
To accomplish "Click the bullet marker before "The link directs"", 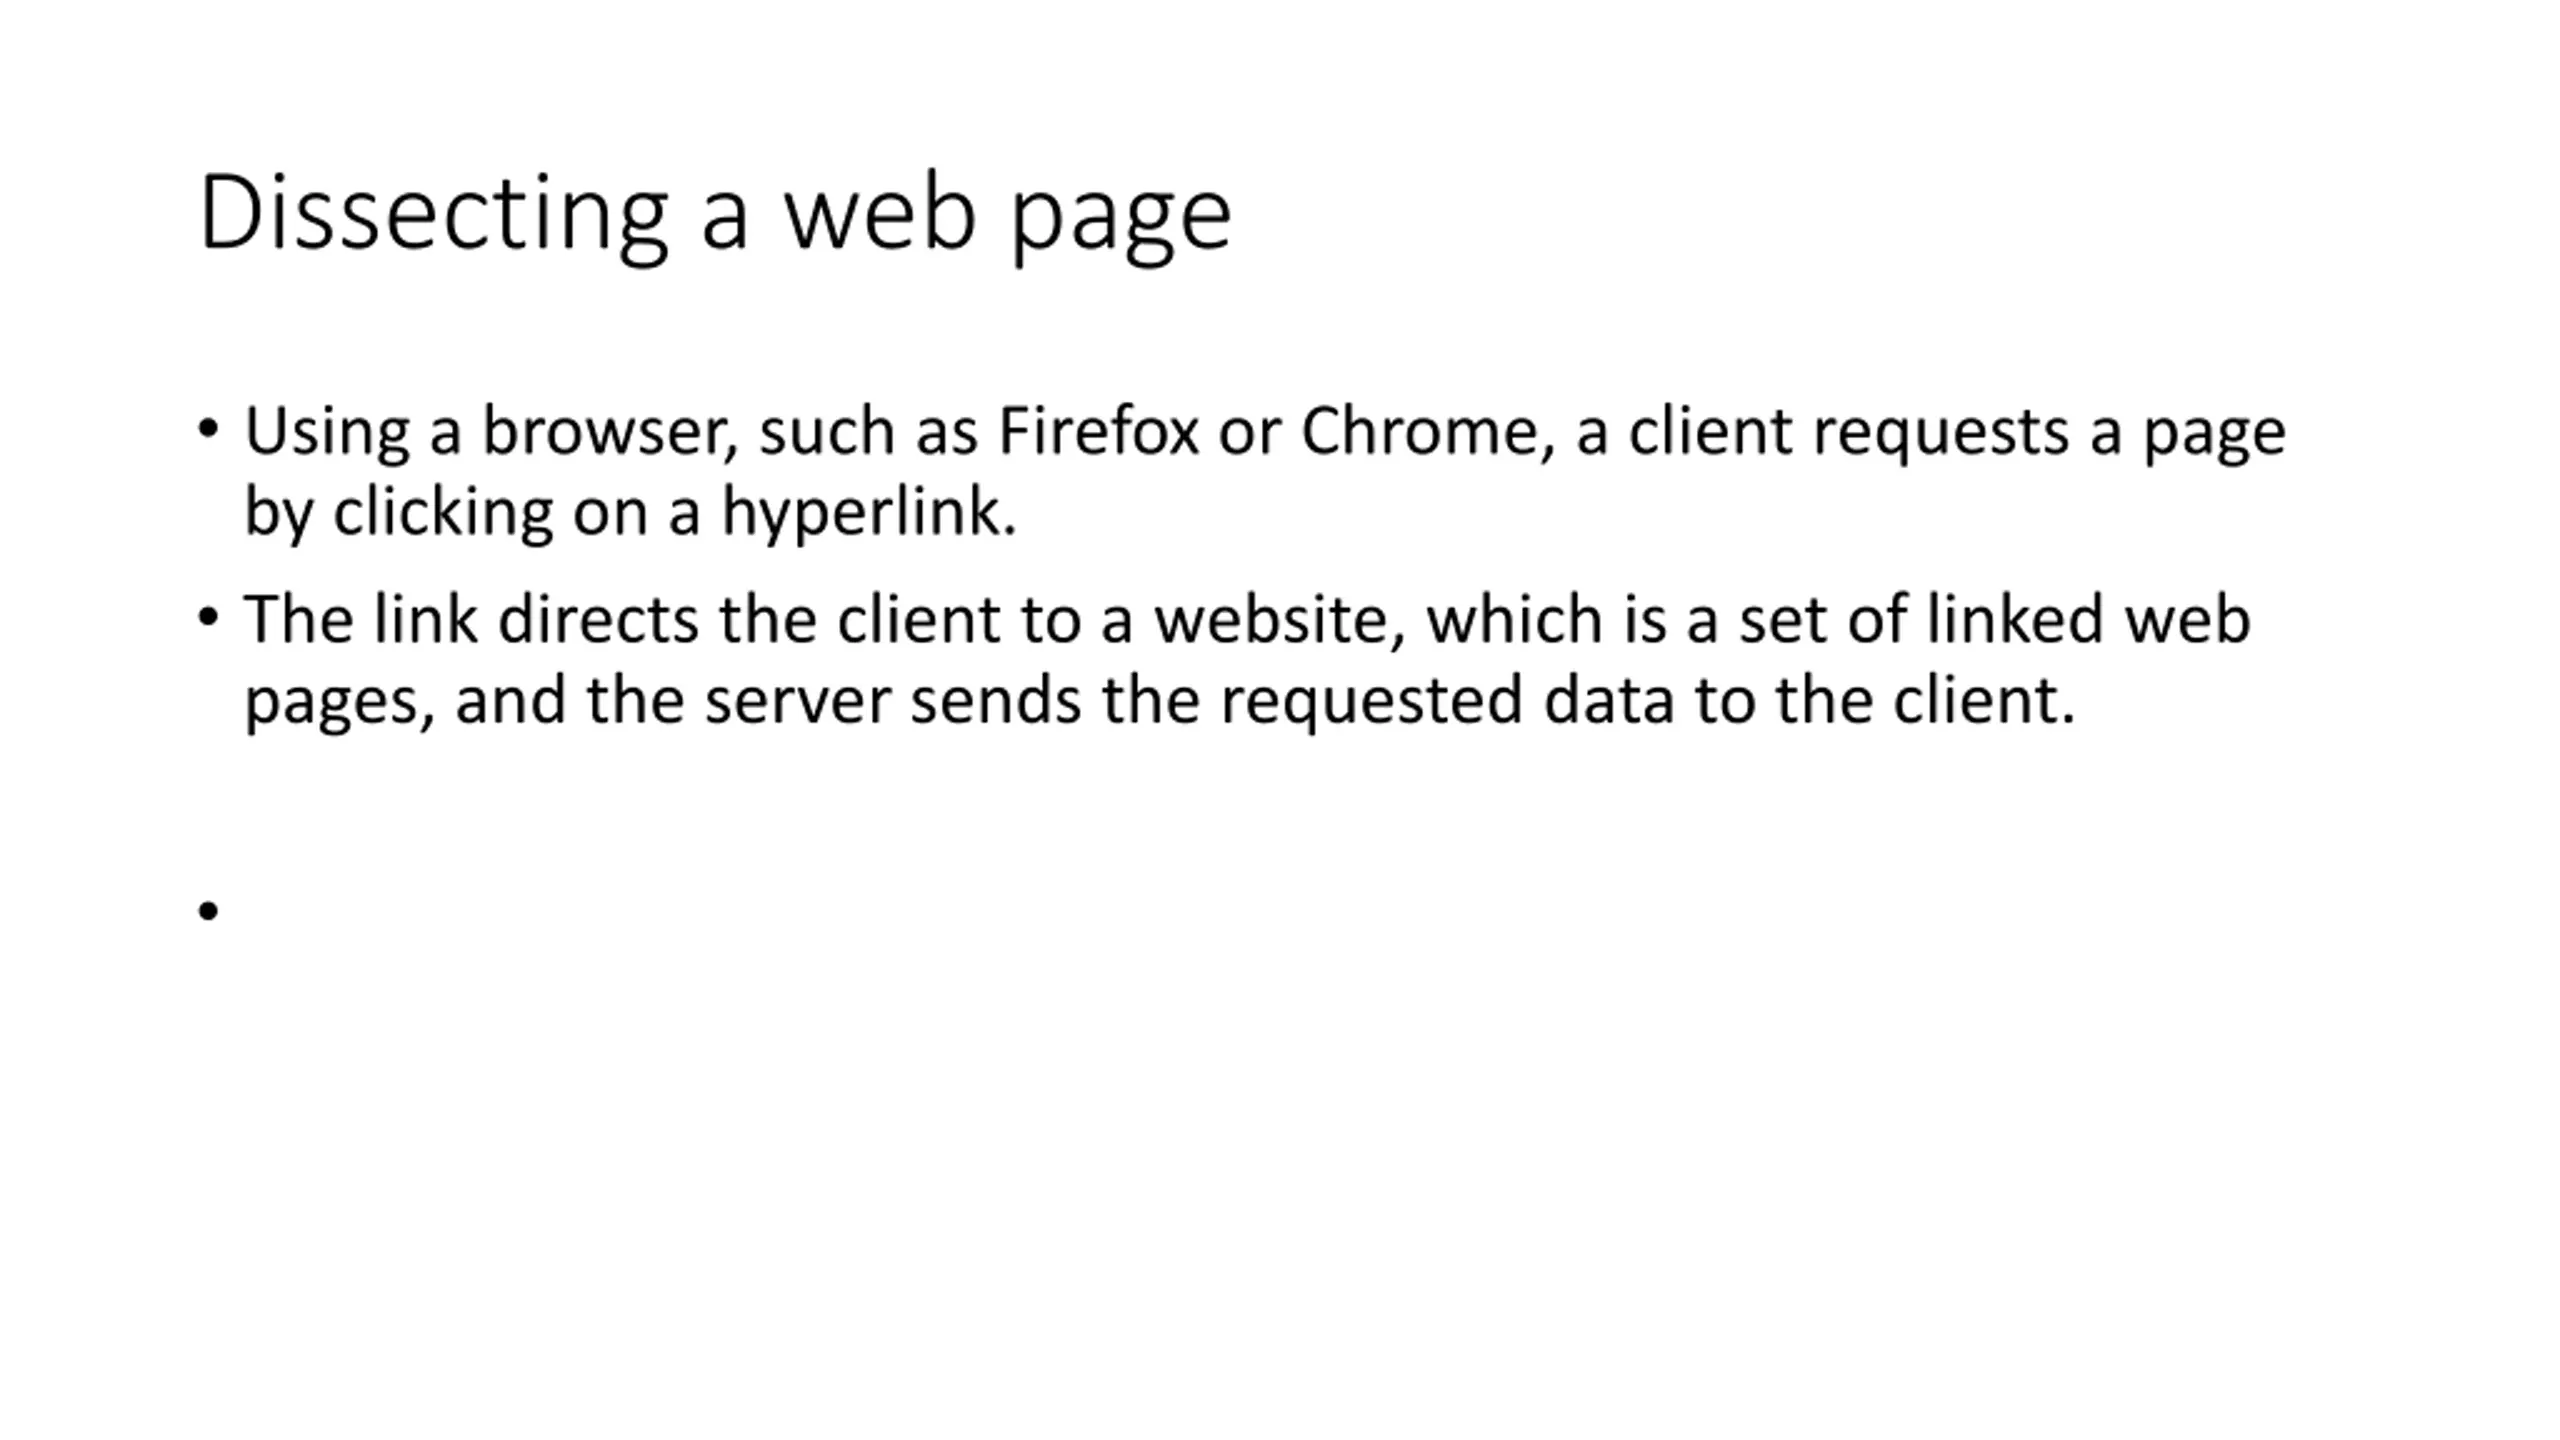I will coord(208,617).
